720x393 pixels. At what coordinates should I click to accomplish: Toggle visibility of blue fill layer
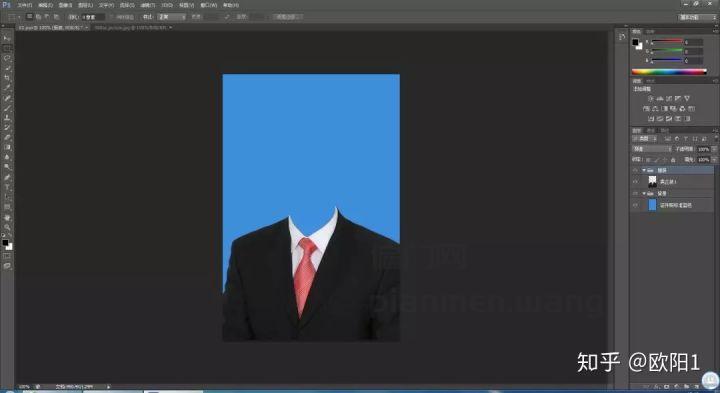click(636, 205)
